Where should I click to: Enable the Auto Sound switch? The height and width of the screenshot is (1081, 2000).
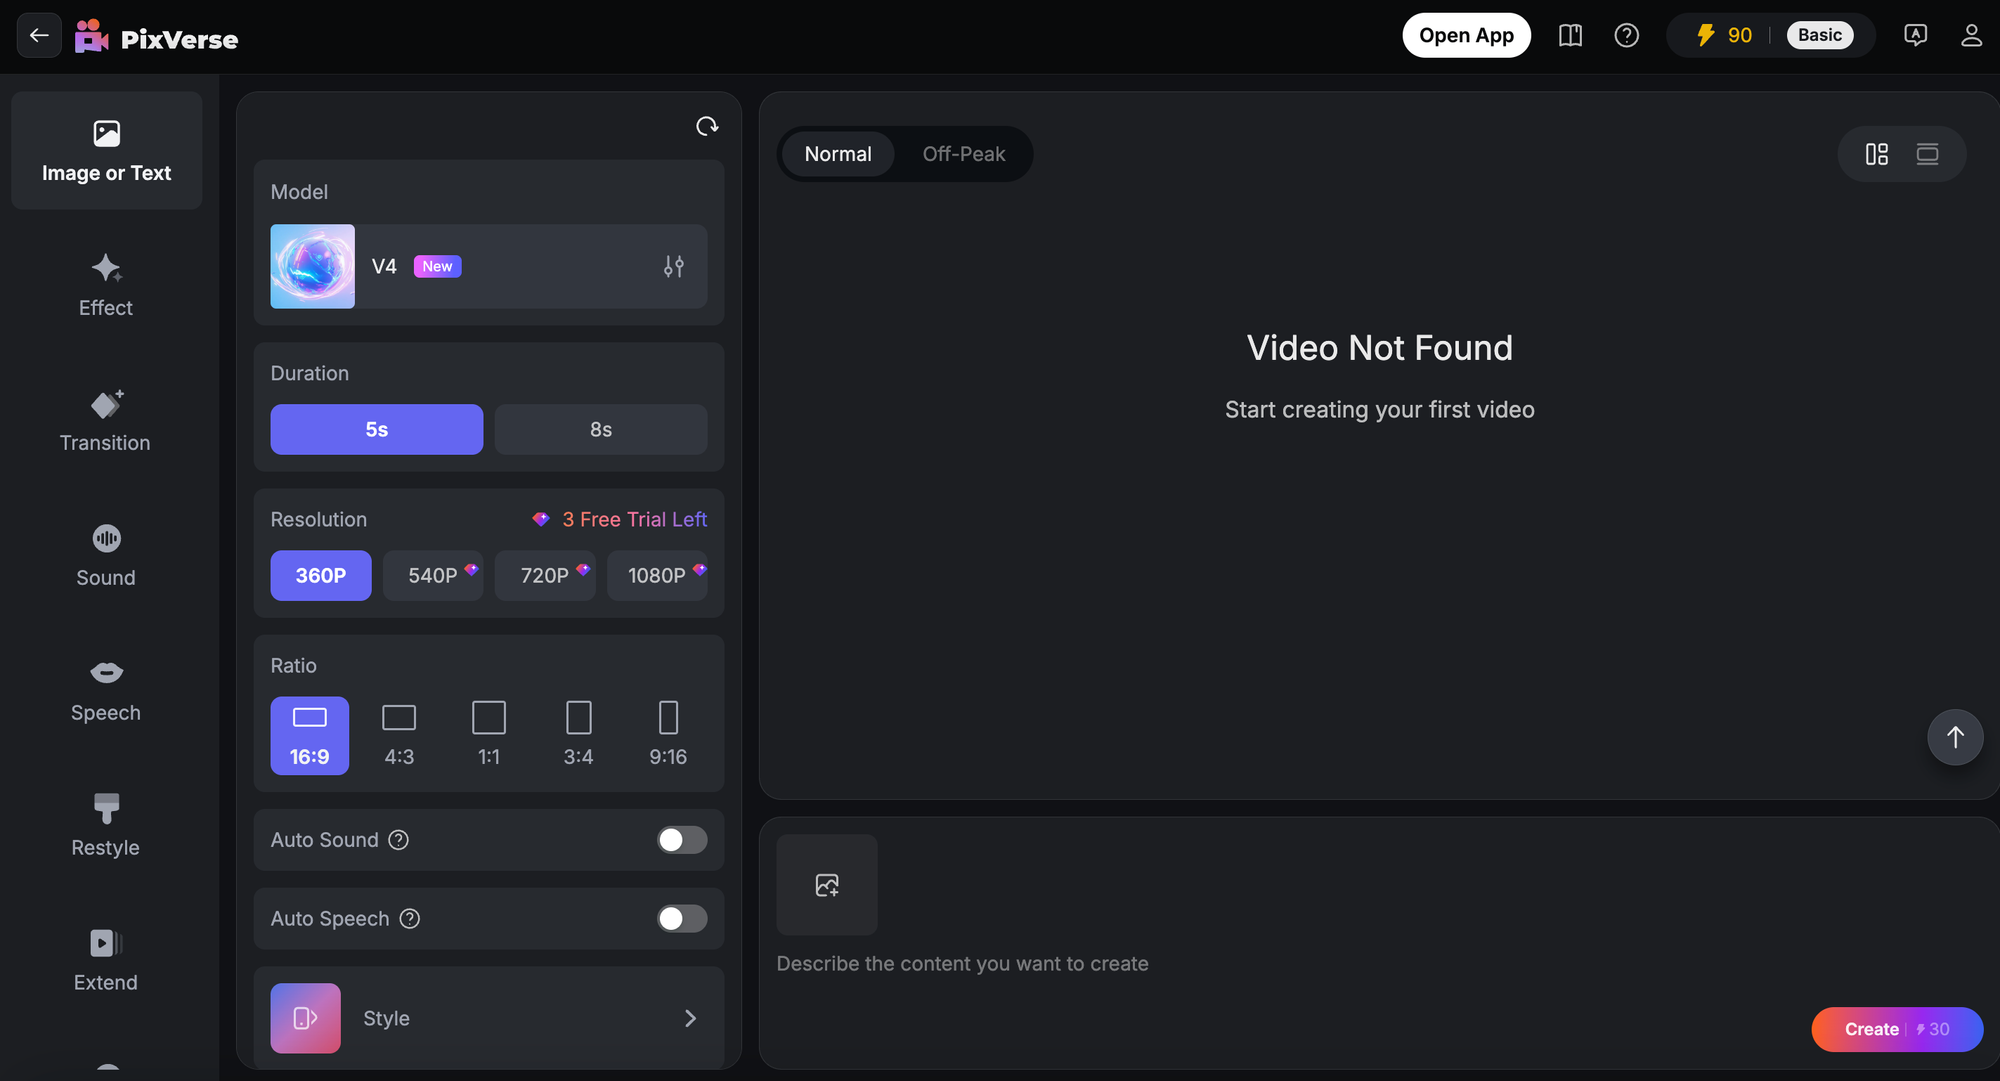click(682, 840)
